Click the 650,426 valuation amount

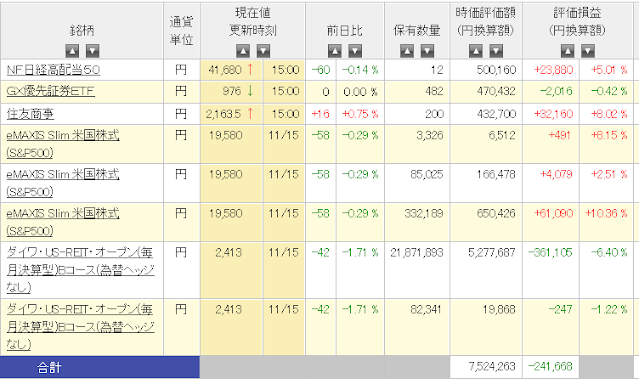tap(496, 214)
